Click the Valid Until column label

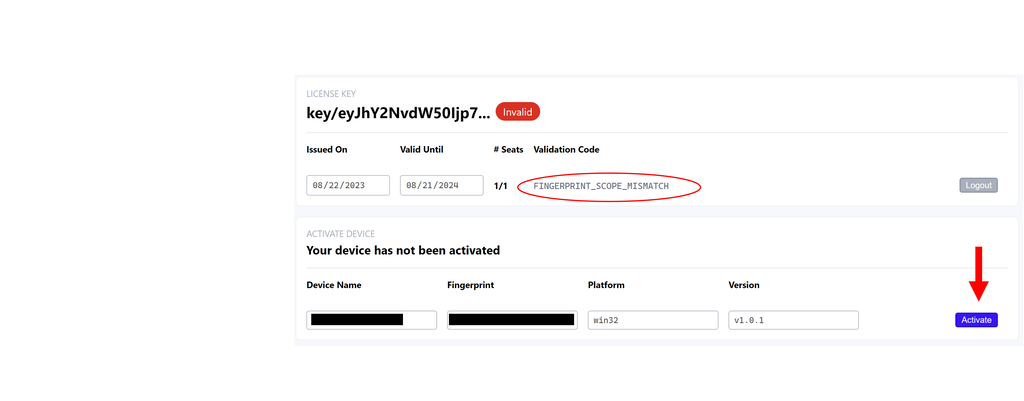[x=422, y=150]
